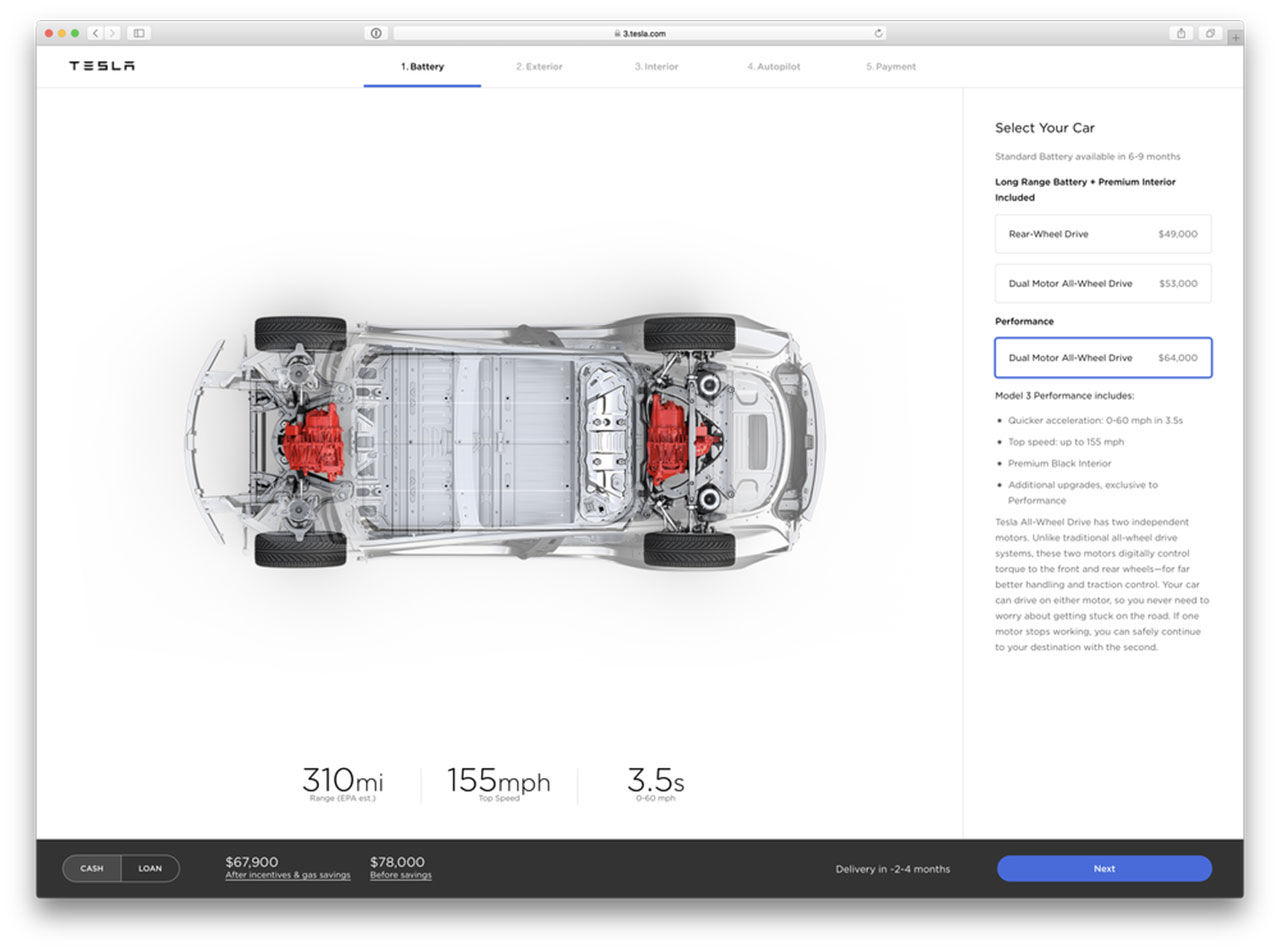Click the "Top speed: up to 155 mph" bullet
Viewport: 1280px width, 950px height.
tap(1066, 442)
